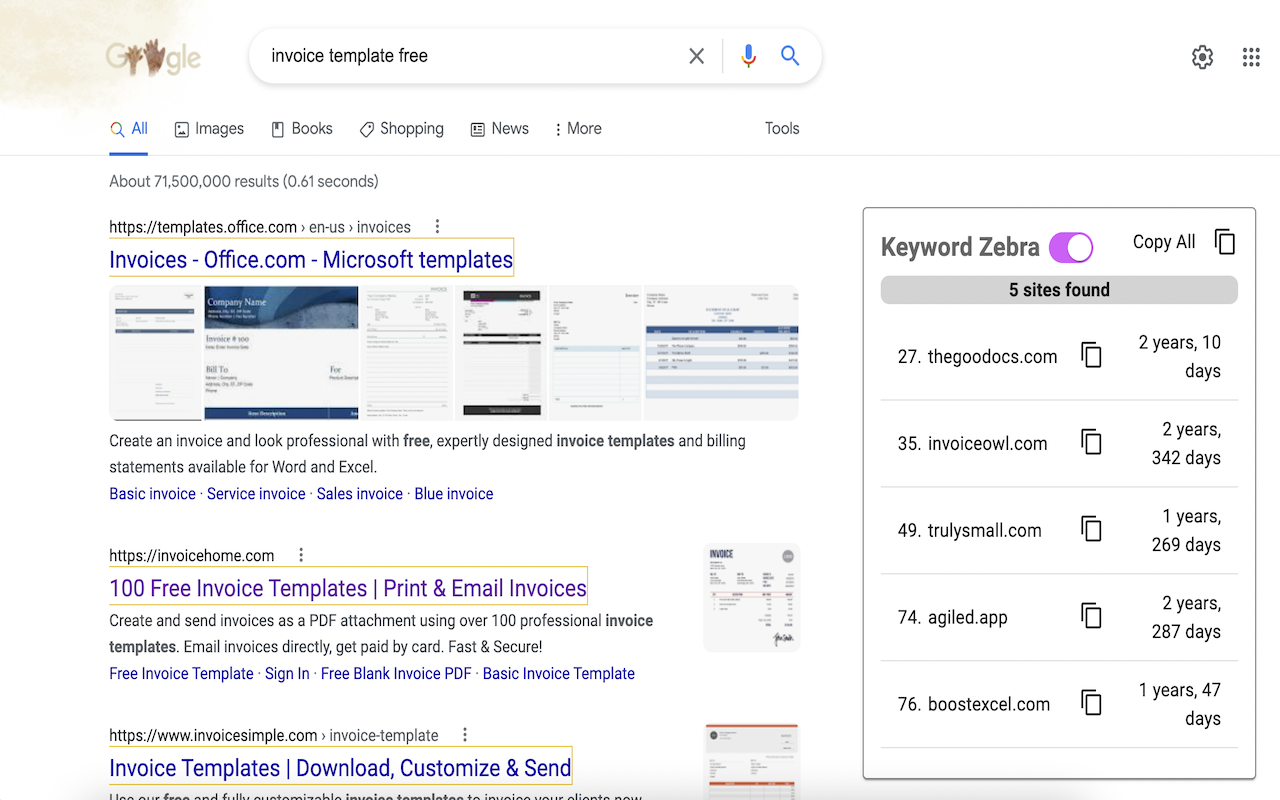Open the black-header invoice thumbnail
This screenshot has width=1280, height=800.
click(x=501, y=353)
